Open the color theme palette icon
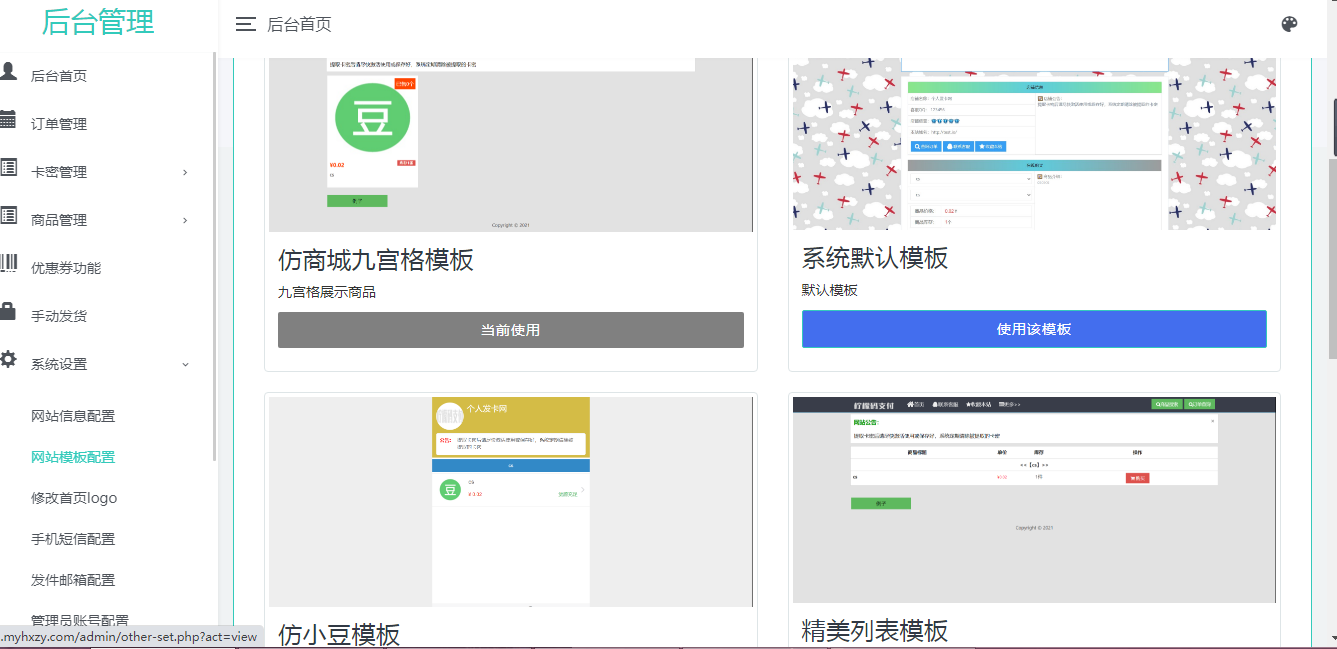The width and height of the screenshot is (1337, 649). pos(1289,25)
